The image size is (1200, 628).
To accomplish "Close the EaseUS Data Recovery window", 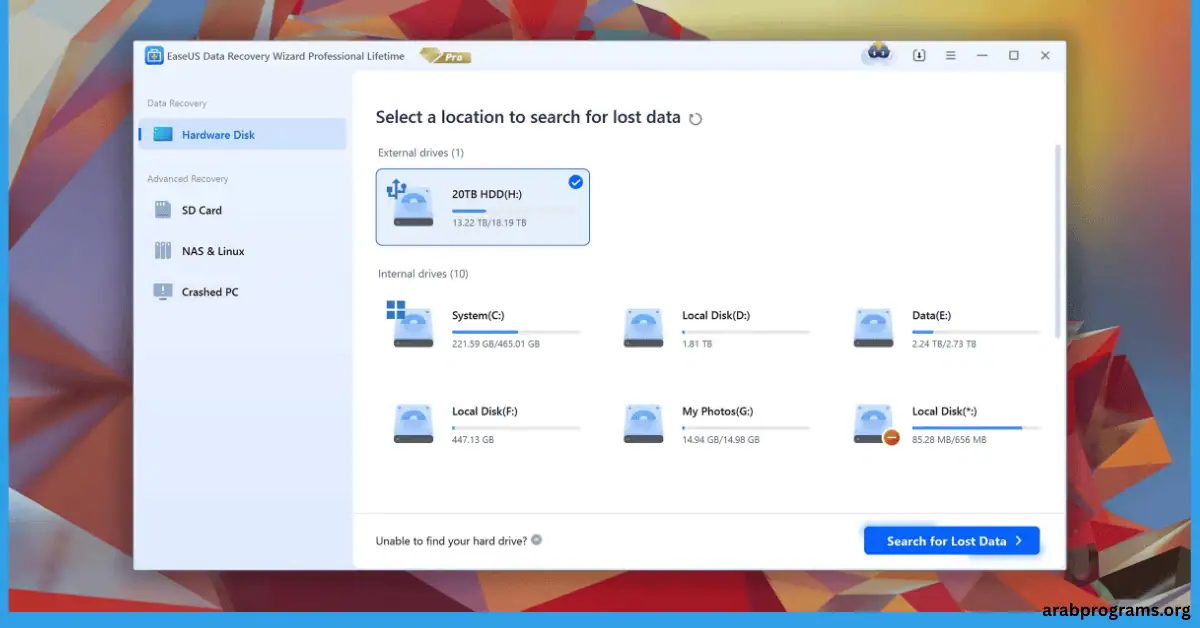I will pyautogui.click(x=1045, y=56).
